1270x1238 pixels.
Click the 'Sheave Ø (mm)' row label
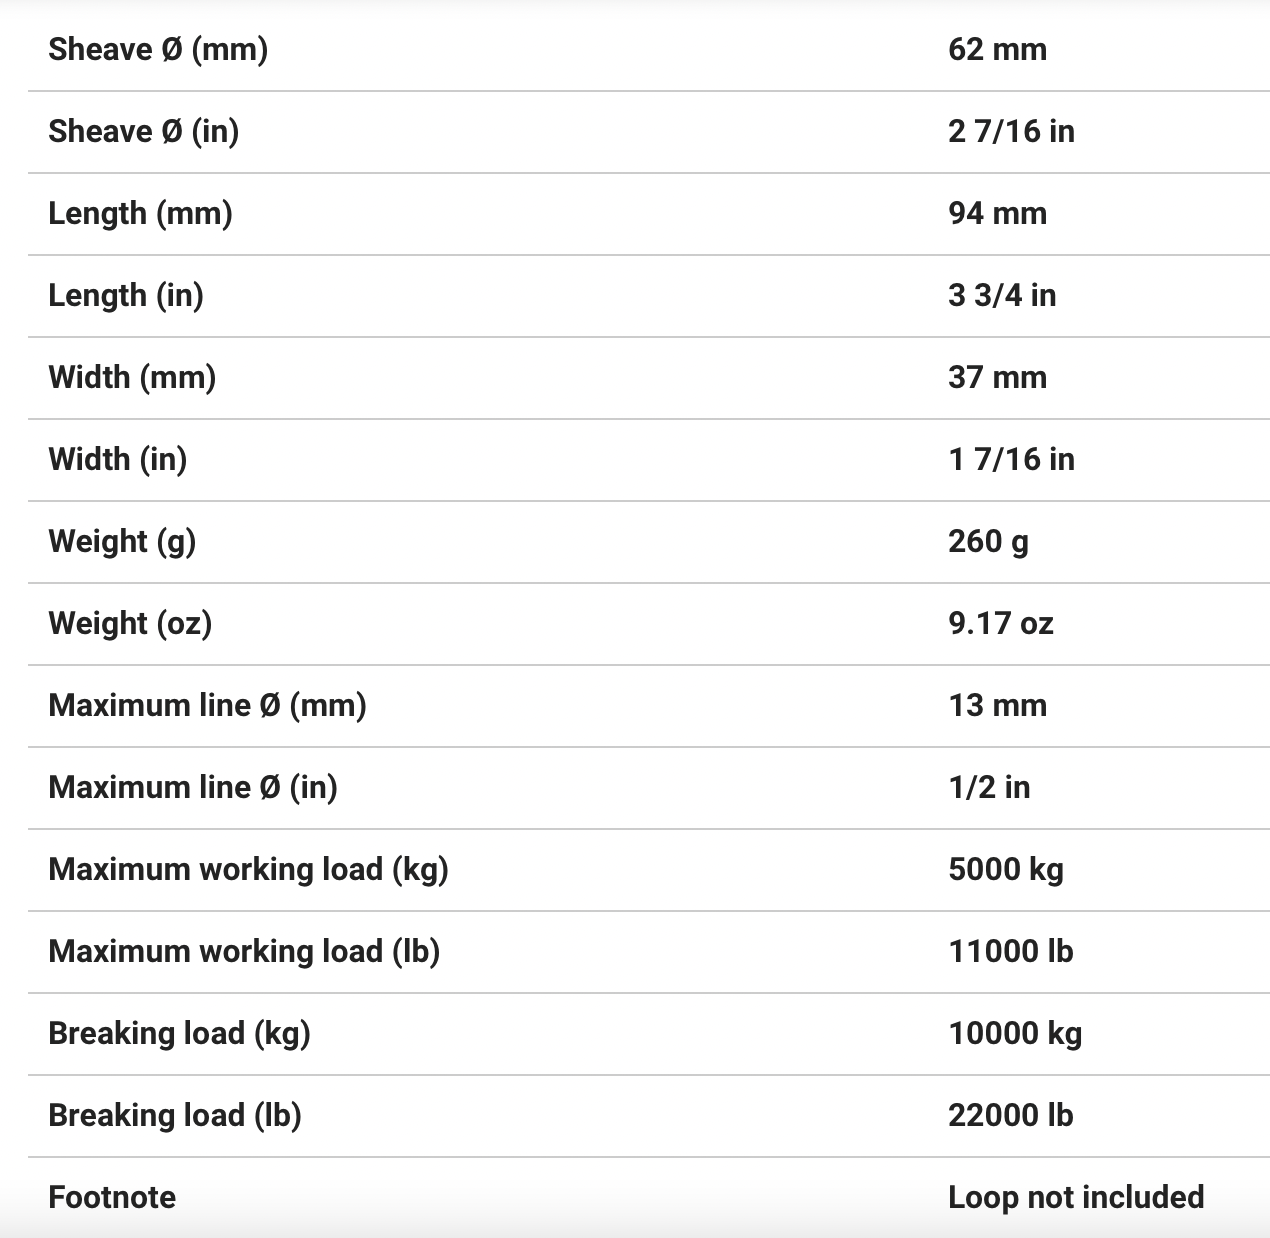[x=158, y=49]
